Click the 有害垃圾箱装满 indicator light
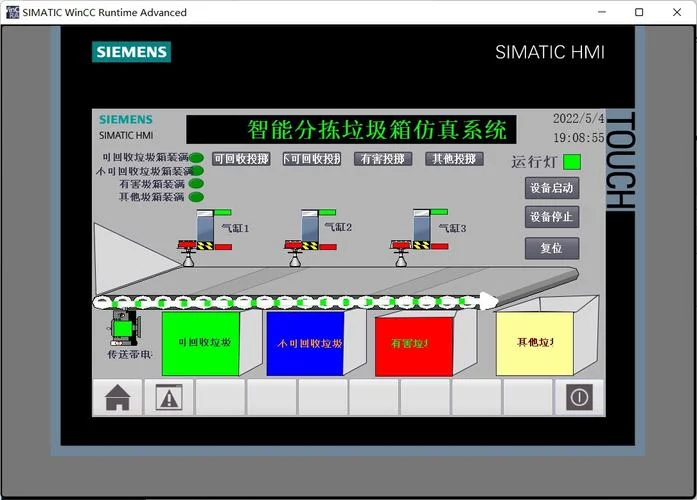Viewport: 697px width, 500px height. click(x=196, y=184)
